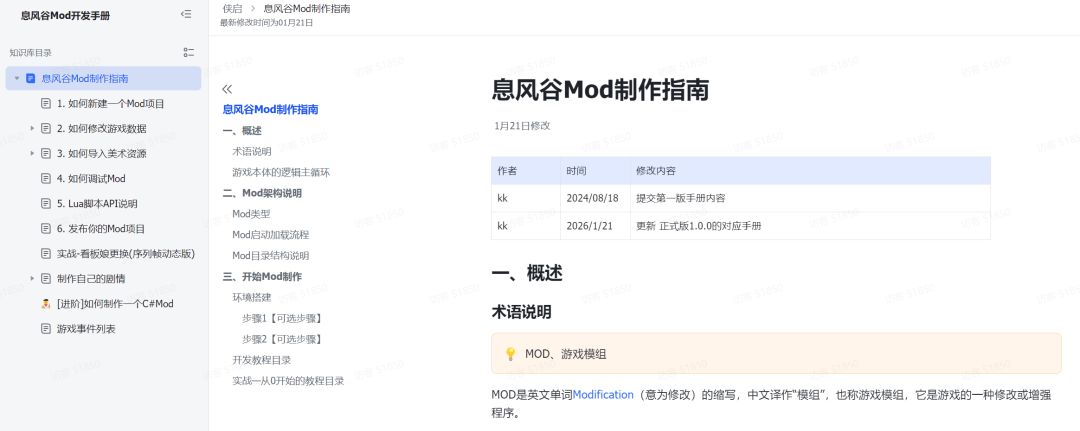The width and height of the screenshot is (1080, 431).
Task: Click the 最新修改时间为01月21日 text
Action: 267,23
